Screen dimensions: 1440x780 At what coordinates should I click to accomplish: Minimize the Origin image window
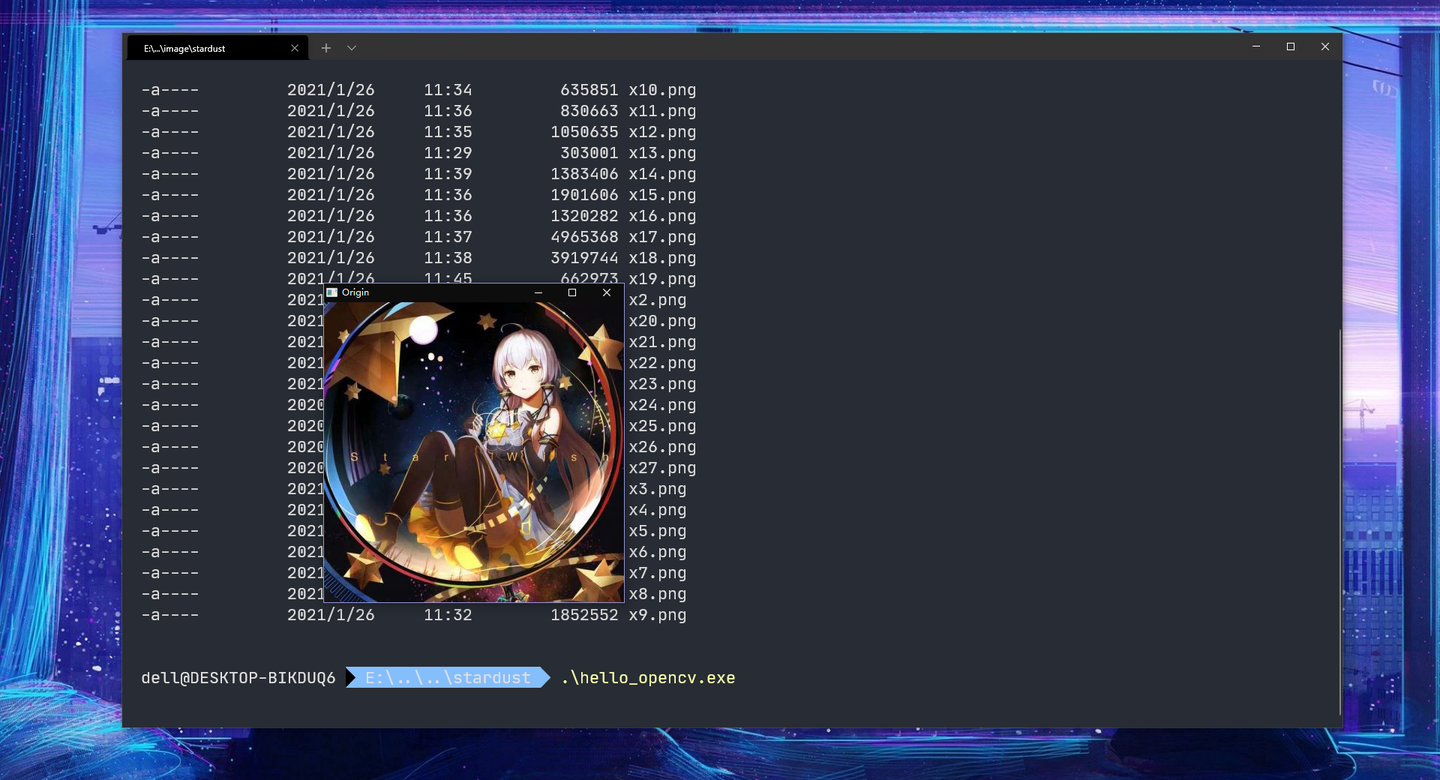[x=538, y=292]
